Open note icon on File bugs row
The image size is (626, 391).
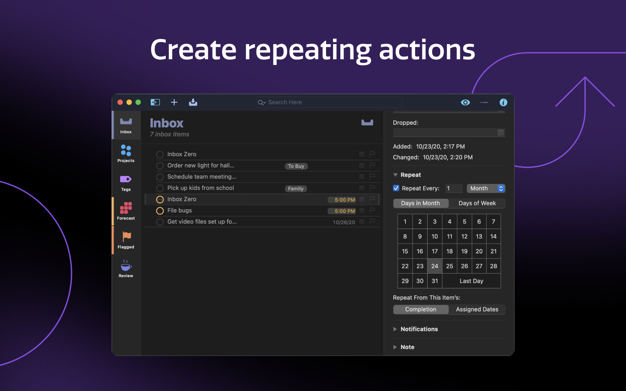click(362, 210)
